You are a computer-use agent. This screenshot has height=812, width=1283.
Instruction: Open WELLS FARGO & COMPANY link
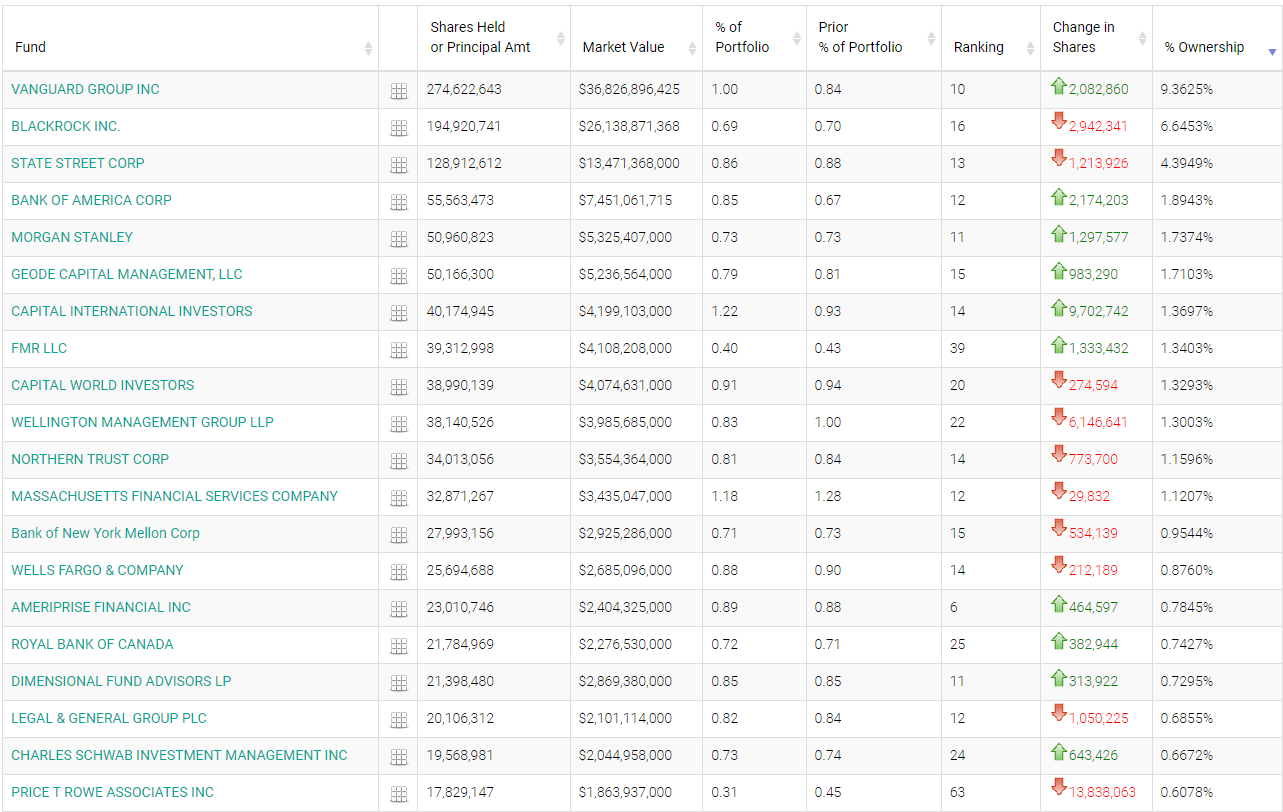coord(97,570)
